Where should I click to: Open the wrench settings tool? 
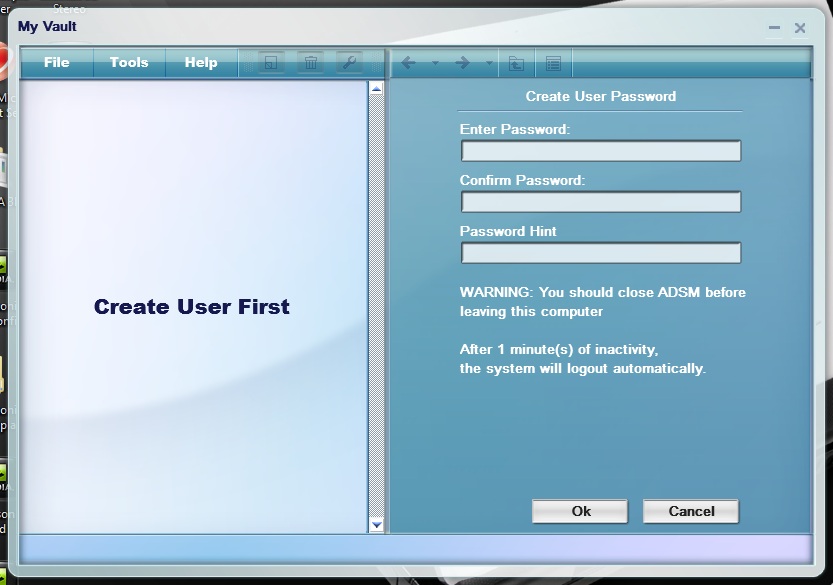349,63
